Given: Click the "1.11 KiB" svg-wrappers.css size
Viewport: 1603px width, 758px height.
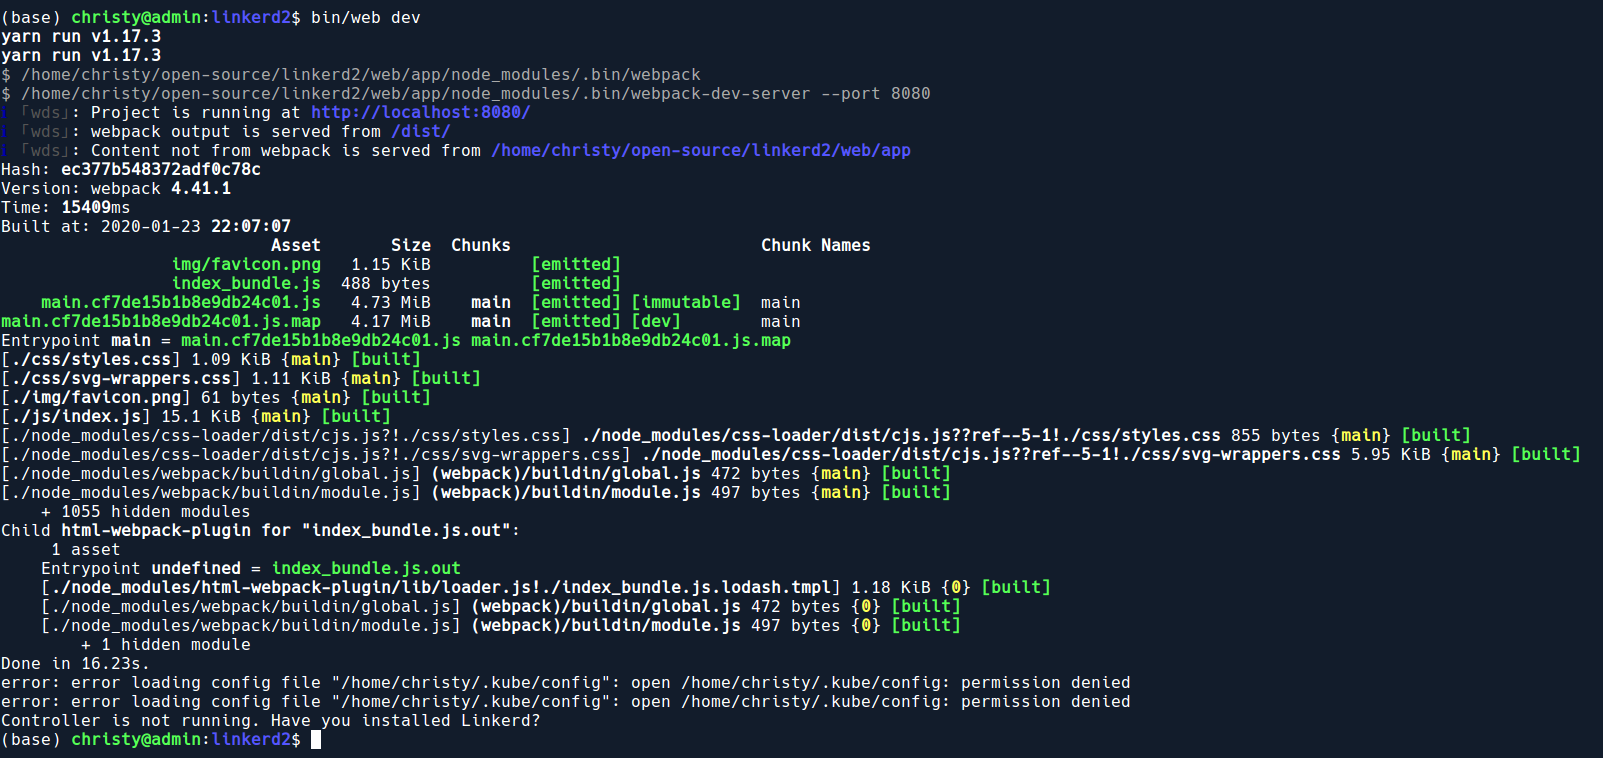Looking at the screenshot, I should pos(291,378).
